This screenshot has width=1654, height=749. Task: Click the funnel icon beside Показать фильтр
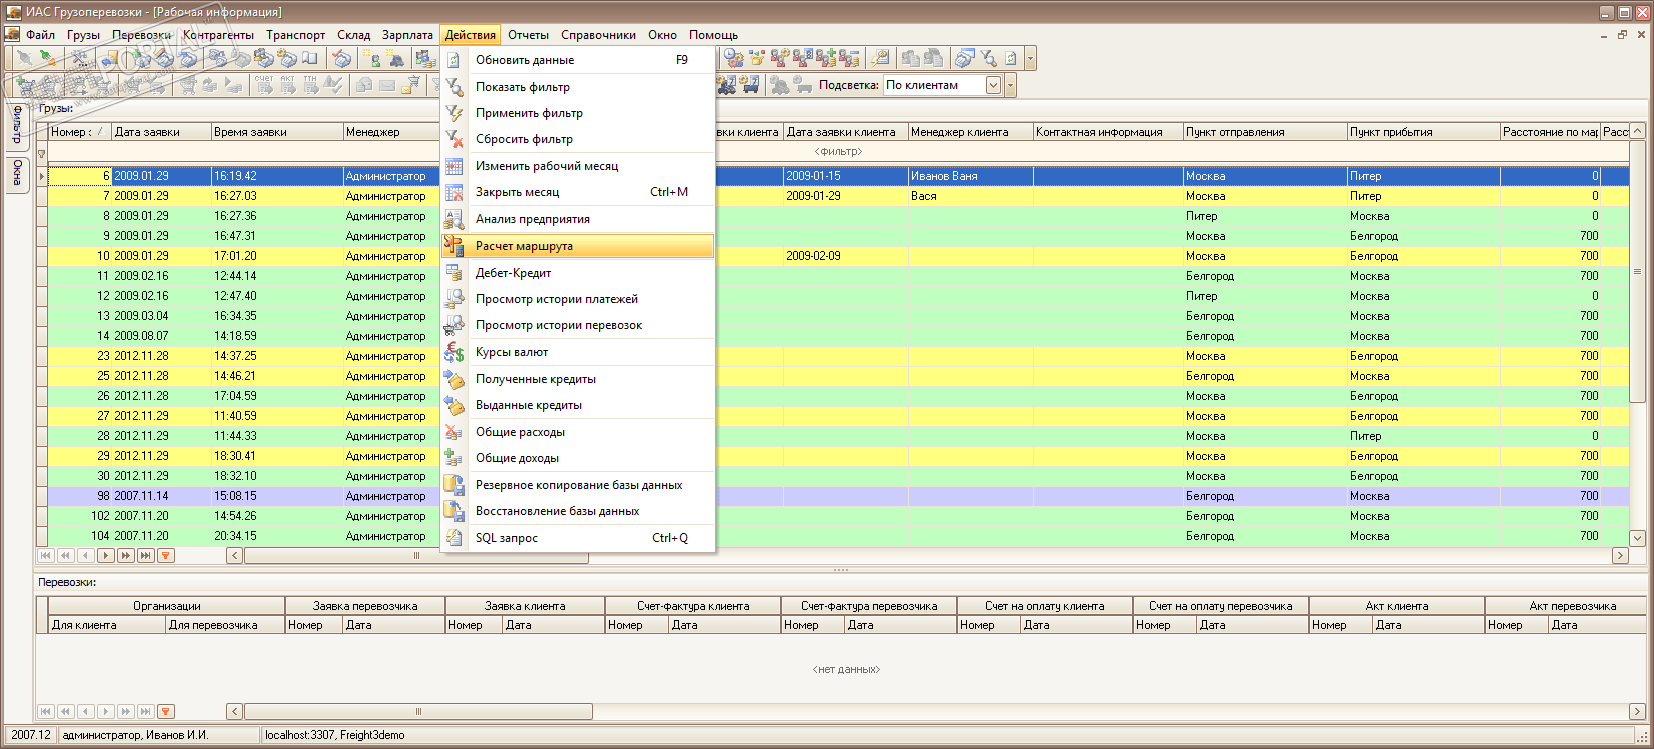click(x=454, y=87)
